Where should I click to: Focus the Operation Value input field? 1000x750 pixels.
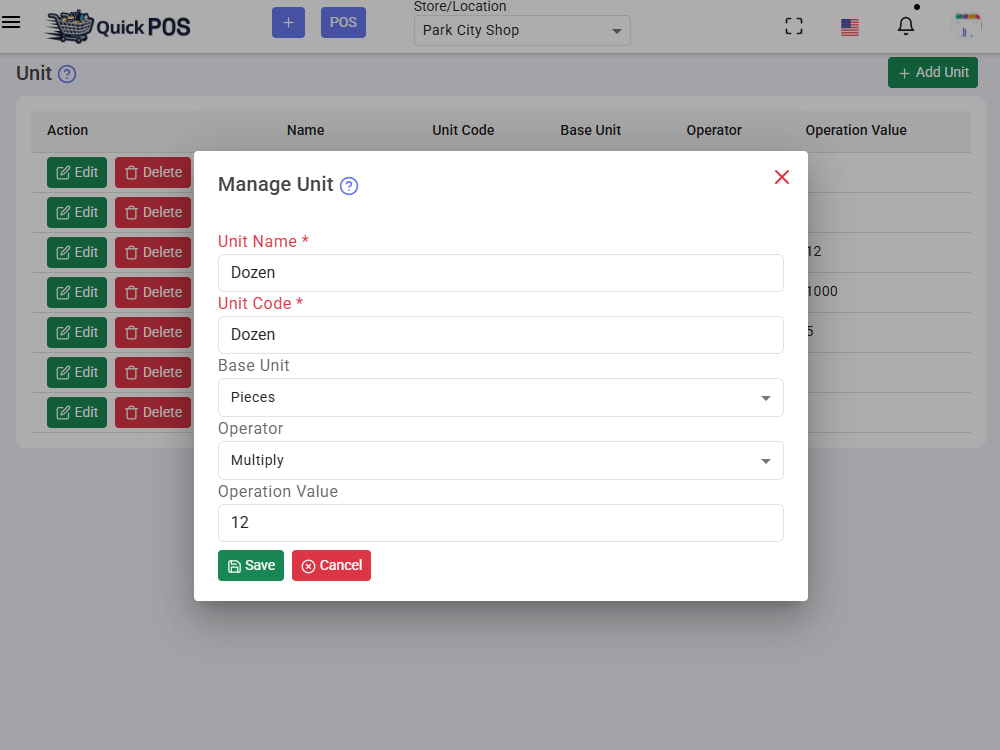501,523
